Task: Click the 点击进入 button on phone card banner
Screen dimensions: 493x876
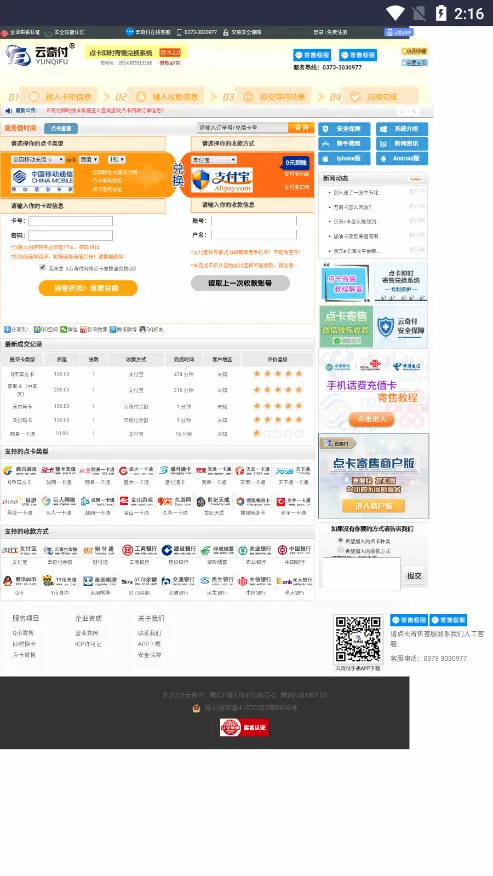Action: 372,419
